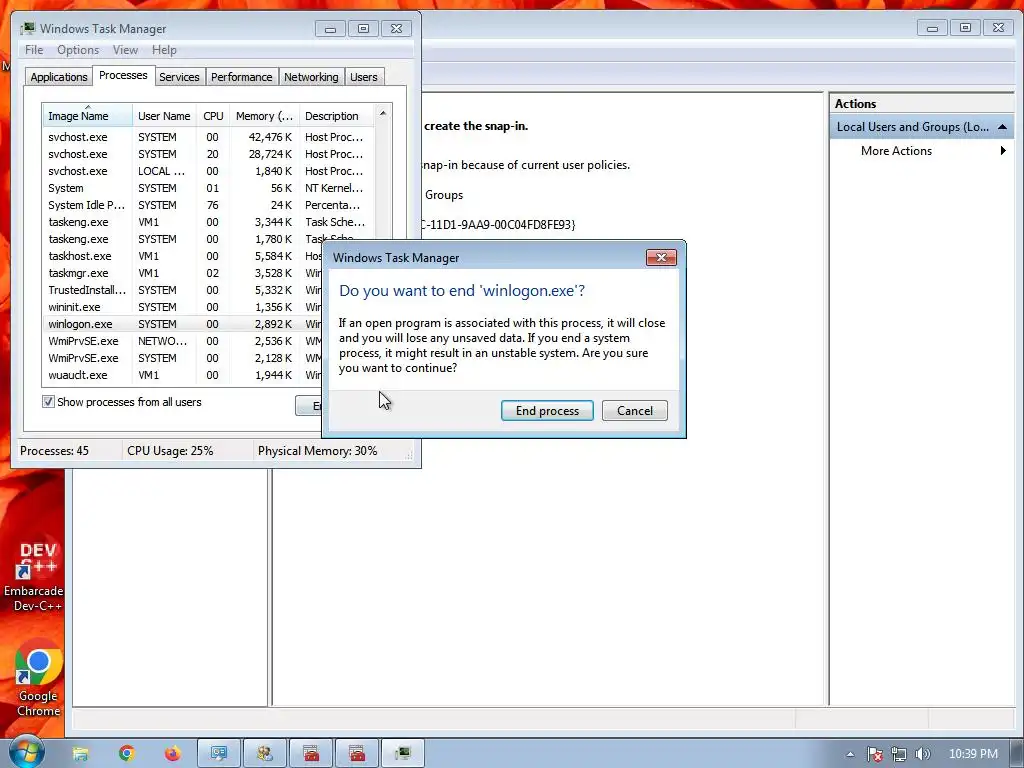Viewport: 1024px width, 768px height.
Task: Click the Physical Memory: 30% status entry
Action: [x=317, y=451]
